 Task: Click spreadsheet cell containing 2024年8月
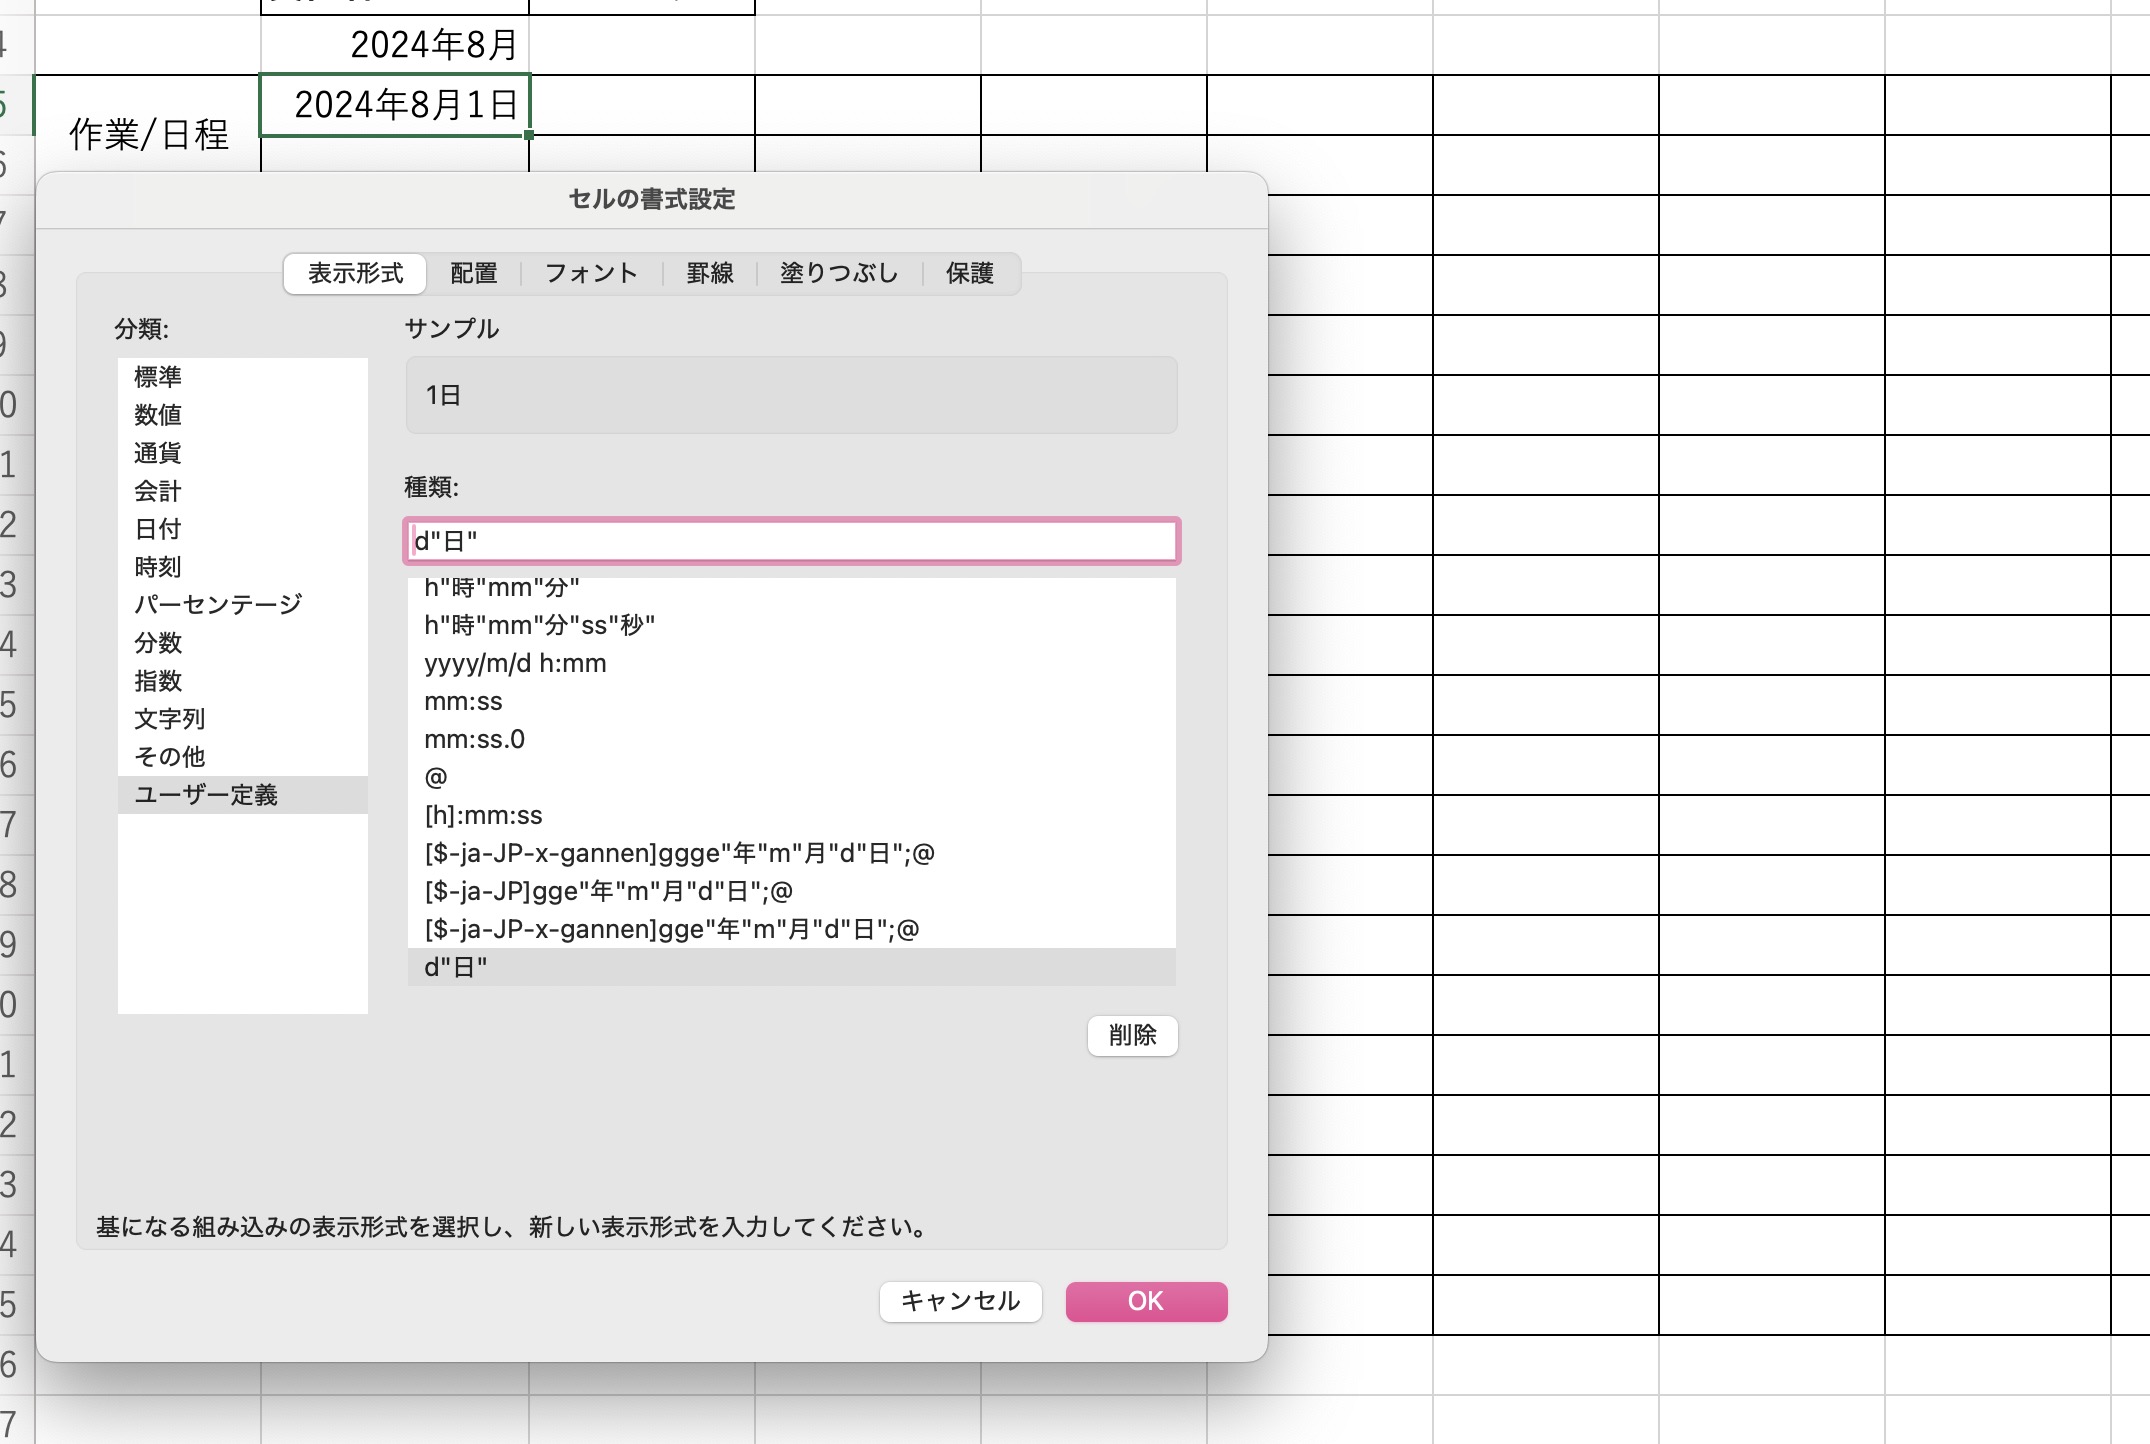pyautogui.click(x=395, y=45)
